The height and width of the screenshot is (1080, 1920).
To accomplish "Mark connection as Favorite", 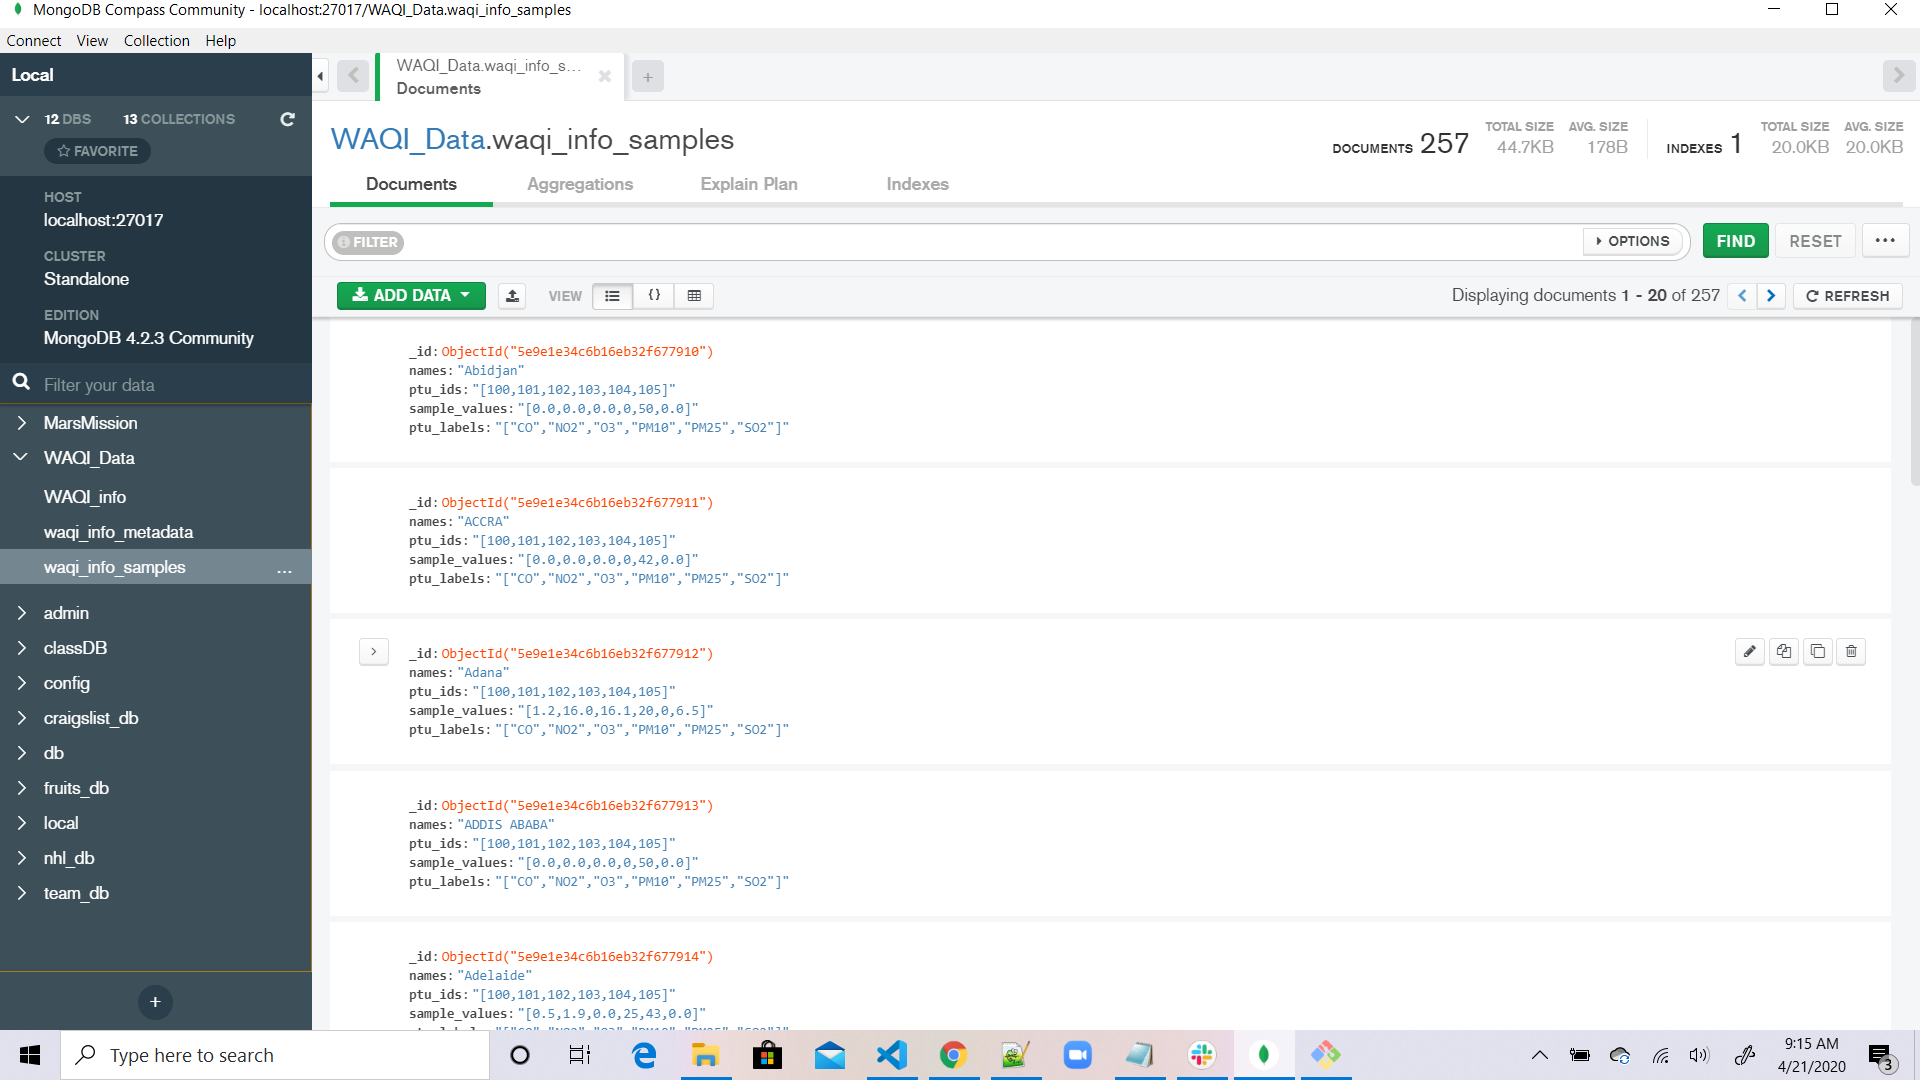I will point(97,151).
